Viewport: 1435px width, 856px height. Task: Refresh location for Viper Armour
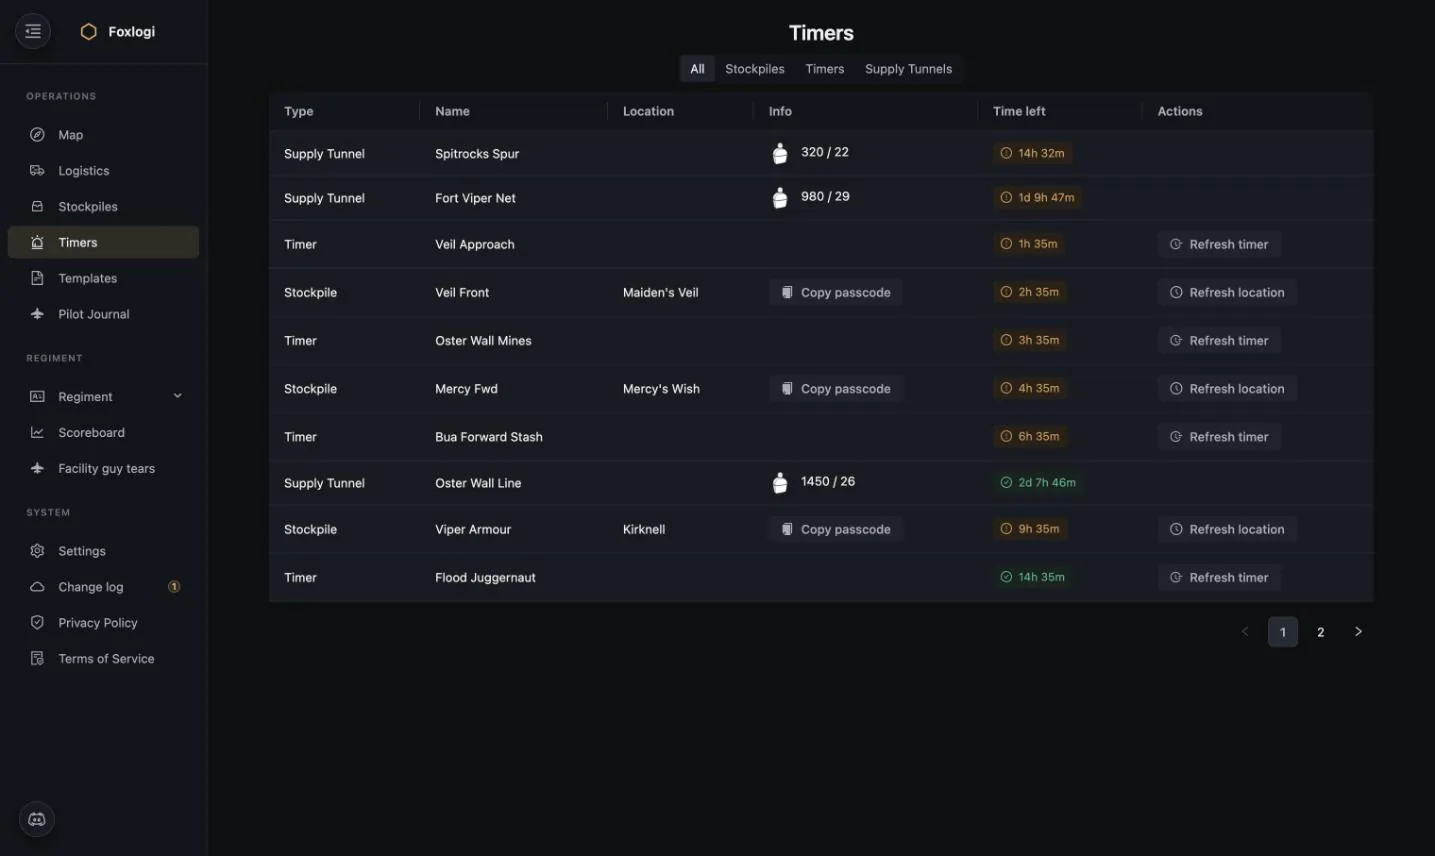(1227, 530)
